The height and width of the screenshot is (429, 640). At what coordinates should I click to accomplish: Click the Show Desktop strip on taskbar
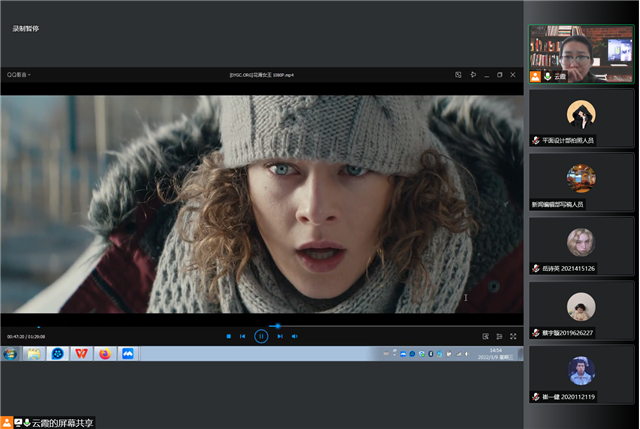(x=521, y=353)
